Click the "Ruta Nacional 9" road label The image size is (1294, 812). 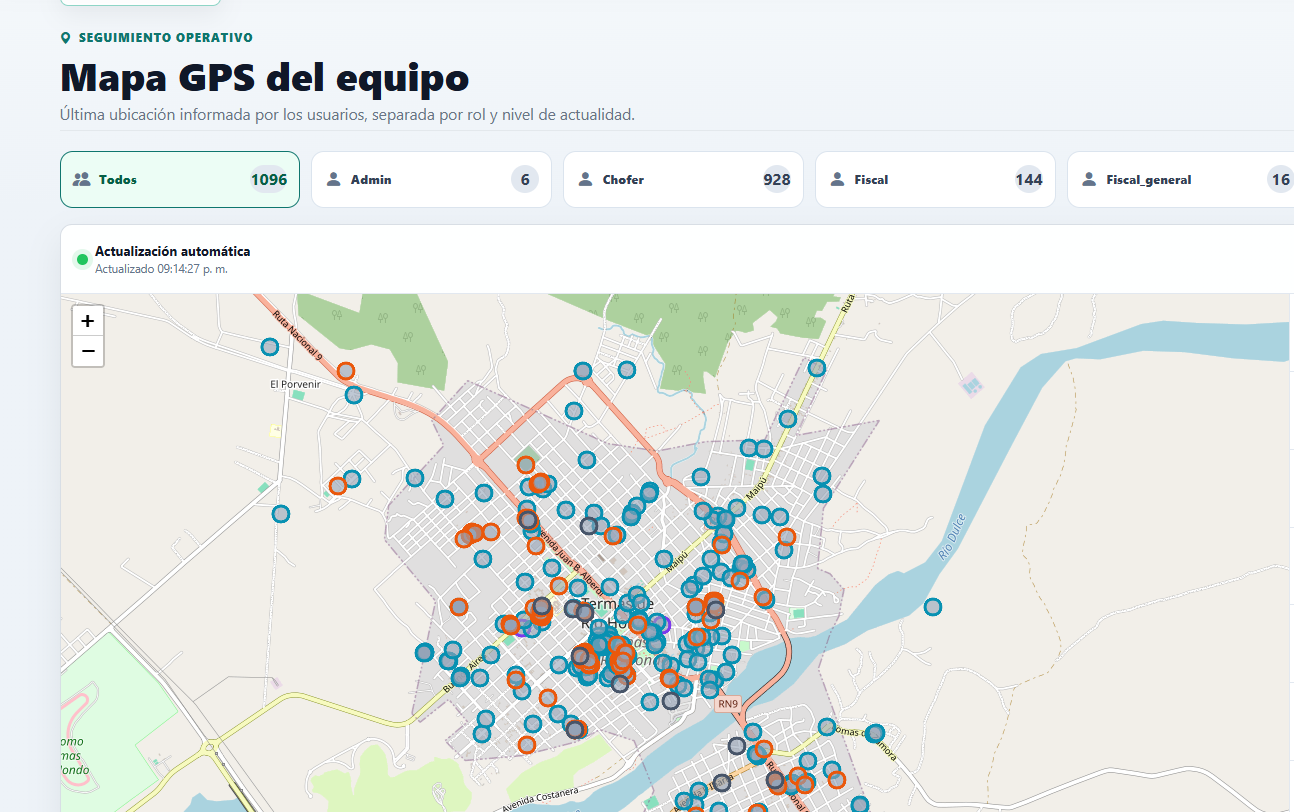pyautogui.click(x=298, y=334)
